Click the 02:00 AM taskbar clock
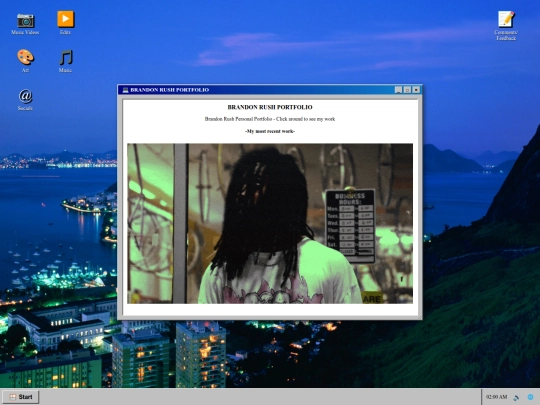 pos(496,397)
